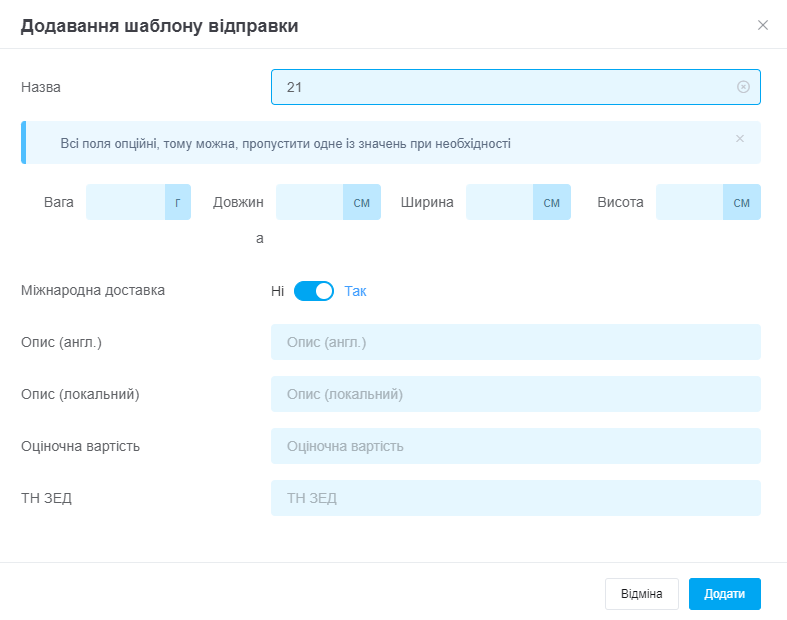787x620 pixels.
Task: Focus the Назва input field
Action: point(505,87)
